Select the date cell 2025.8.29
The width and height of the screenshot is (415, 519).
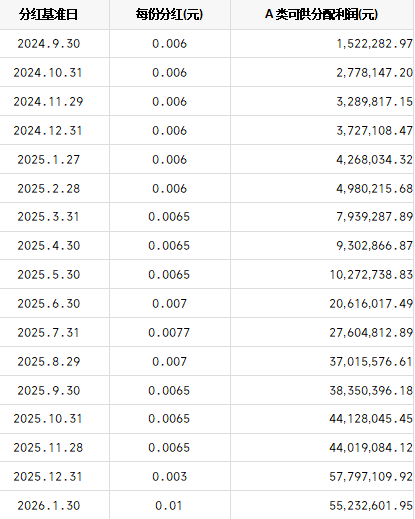pyautogui.click(x=49, y=362)
